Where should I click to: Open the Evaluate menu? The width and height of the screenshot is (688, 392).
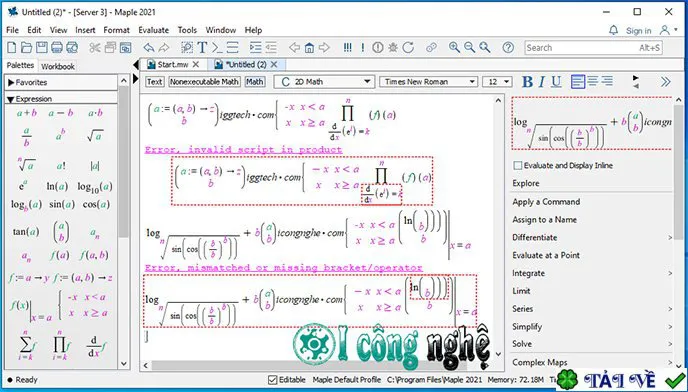(x=154, y=30)
